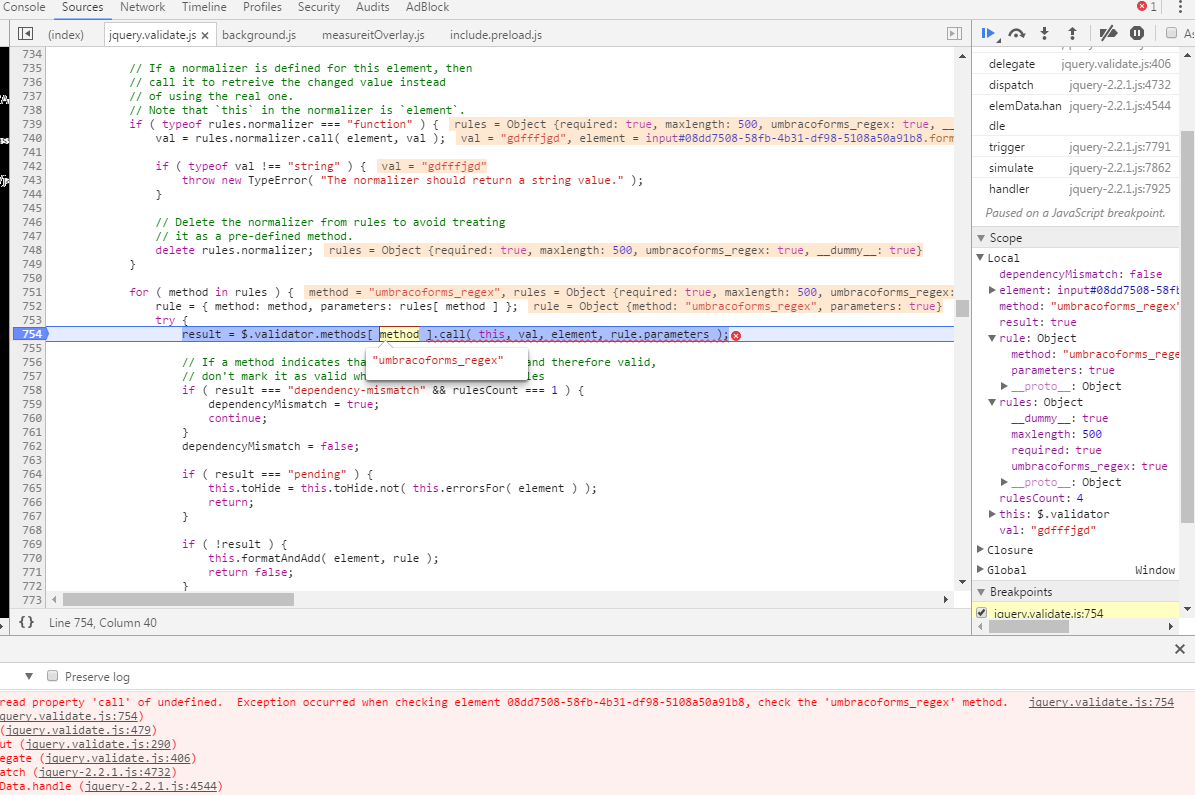The height and width of the screenshot is (795, 1195).
Task: Click the code pane scroll right arrow
Action: pyautogui.click(x=946, y=600)
